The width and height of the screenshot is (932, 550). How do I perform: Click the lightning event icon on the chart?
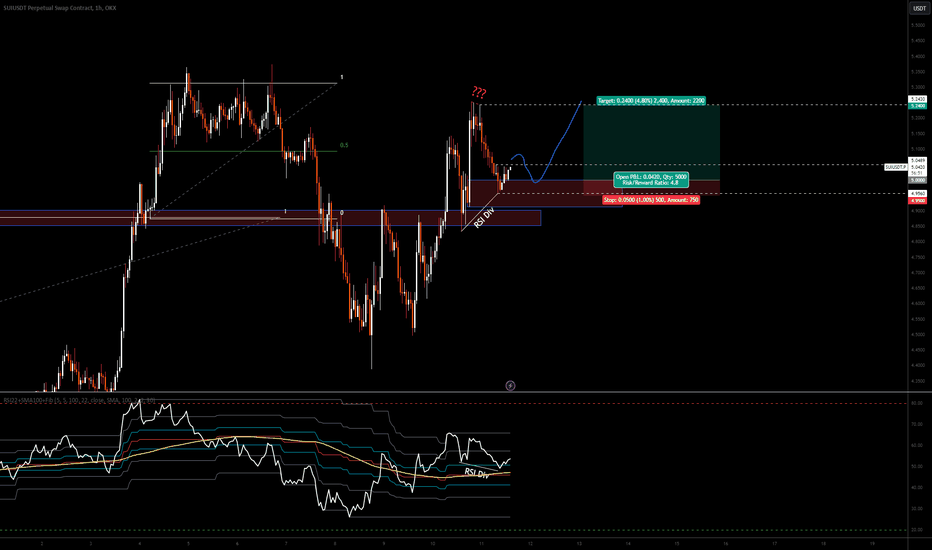click(510, 386)
